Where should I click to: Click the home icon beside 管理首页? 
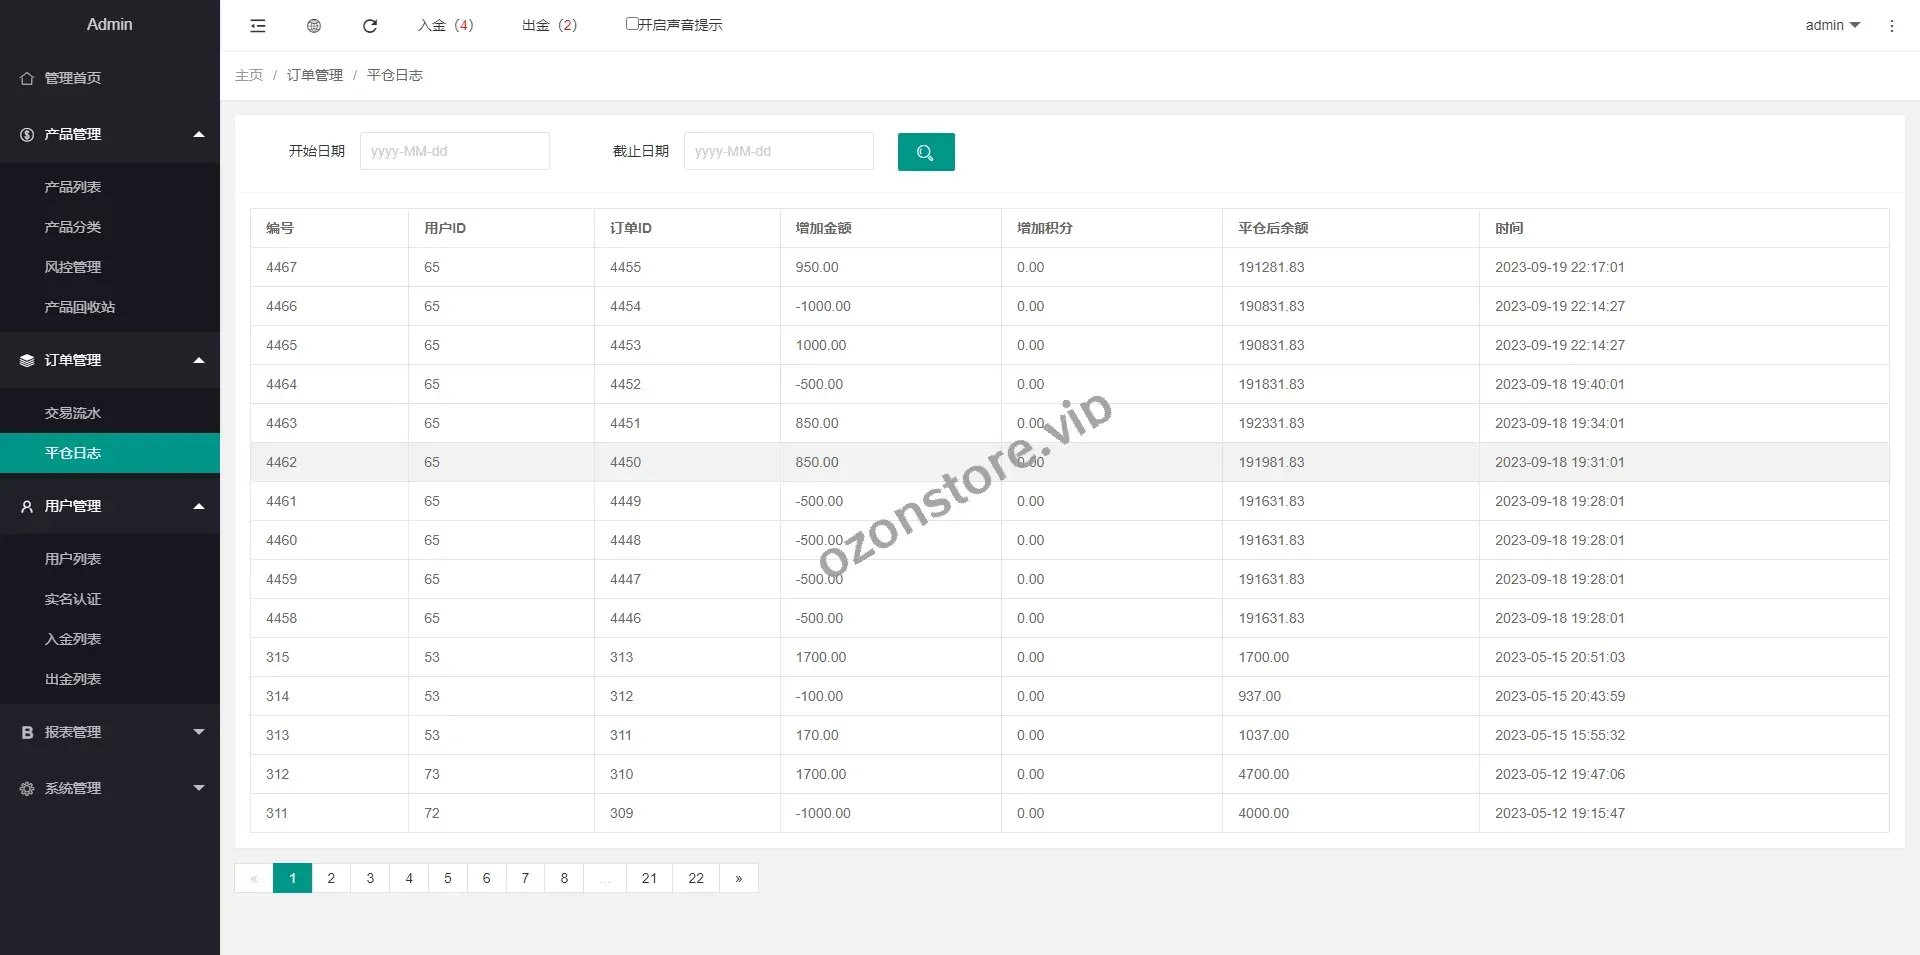coord(27,78)
